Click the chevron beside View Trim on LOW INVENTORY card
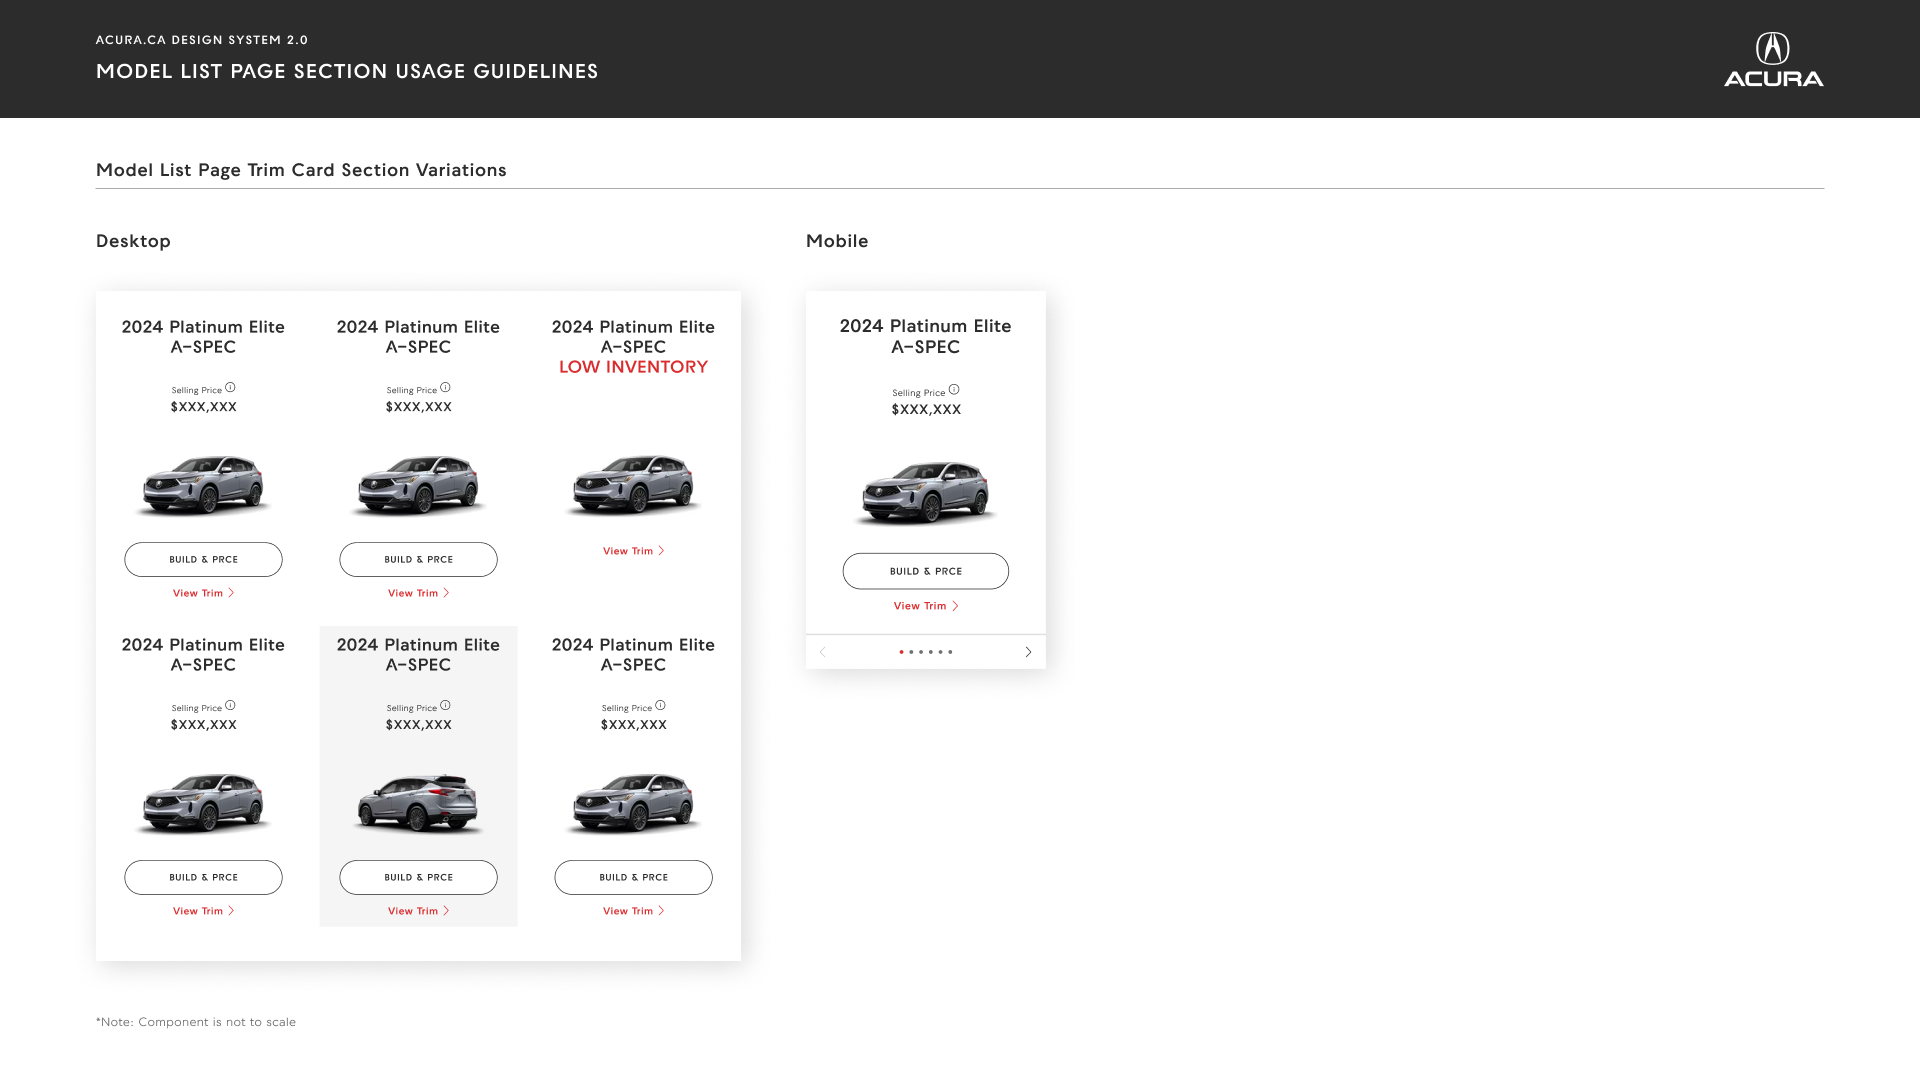1920x1080 pixels. point(661,551)
